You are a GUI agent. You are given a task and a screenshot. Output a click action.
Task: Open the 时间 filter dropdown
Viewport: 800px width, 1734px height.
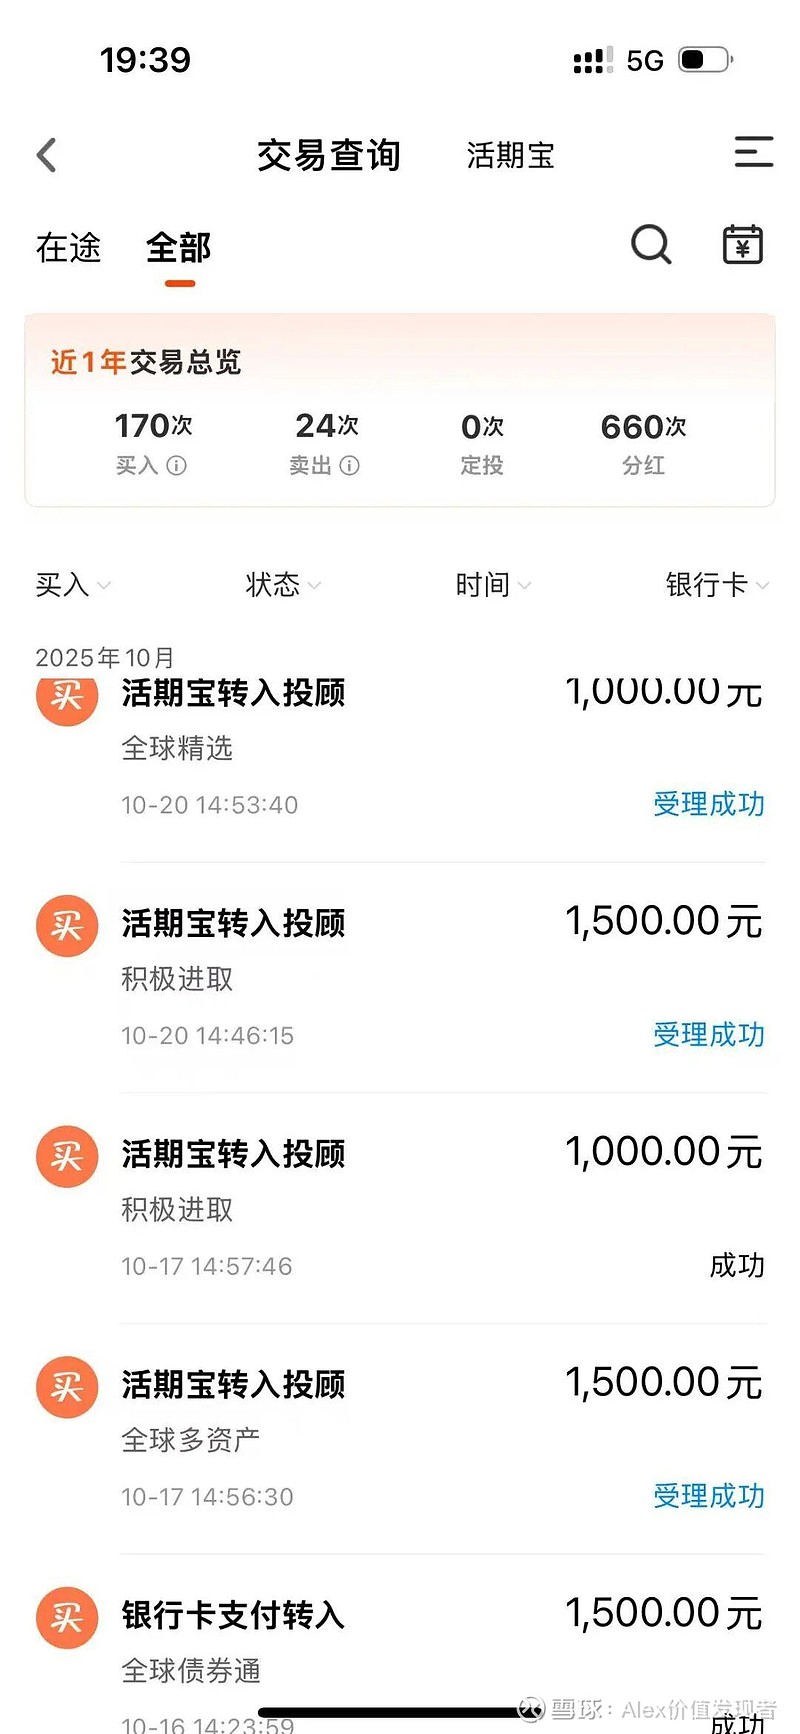(492, 585)
